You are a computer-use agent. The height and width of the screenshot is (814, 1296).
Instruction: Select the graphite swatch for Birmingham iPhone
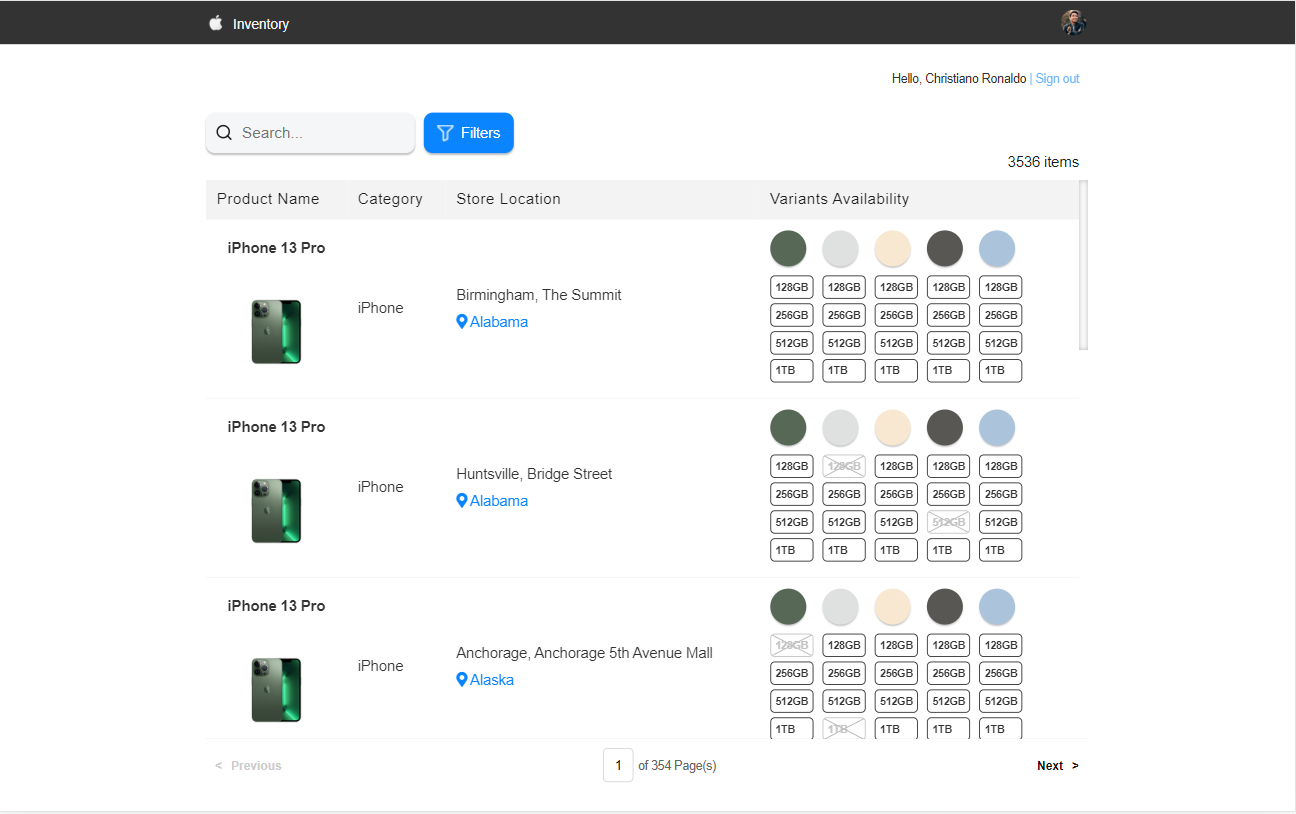(x=944, y=249)
